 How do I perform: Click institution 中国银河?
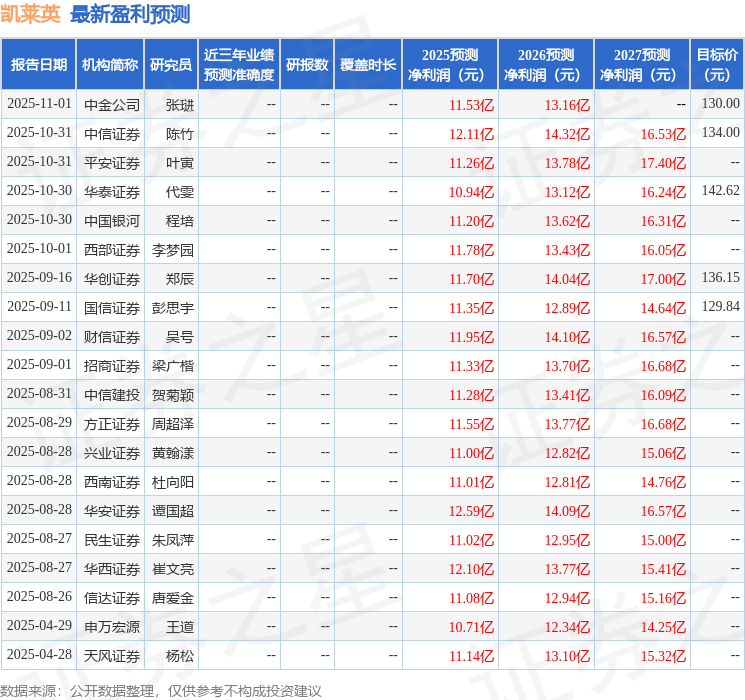[x=112, y=221]
